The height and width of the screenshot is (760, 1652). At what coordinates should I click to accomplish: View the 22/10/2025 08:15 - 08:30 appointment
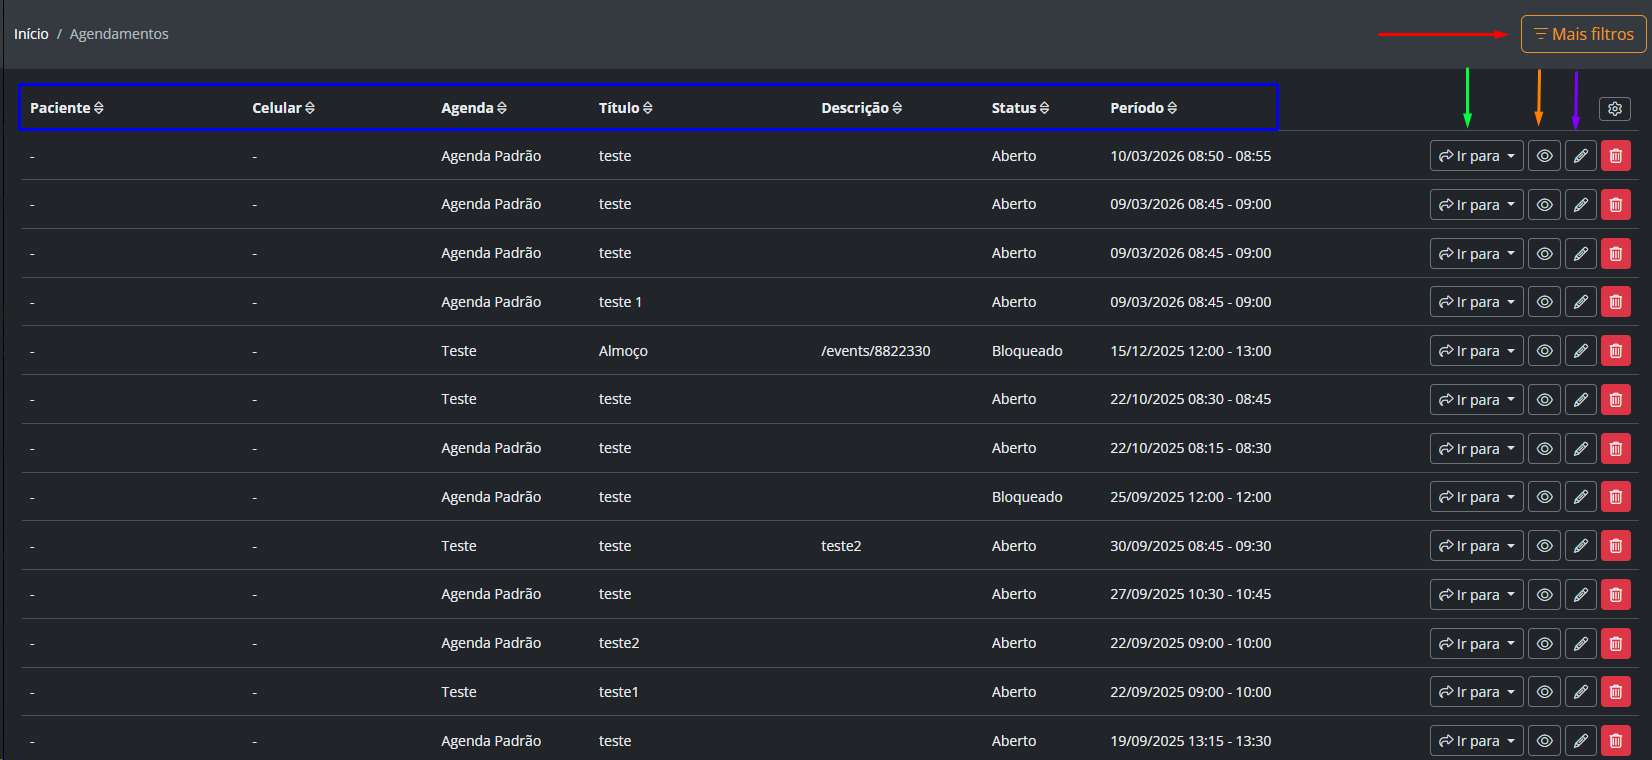click(x=1544, y=449)
